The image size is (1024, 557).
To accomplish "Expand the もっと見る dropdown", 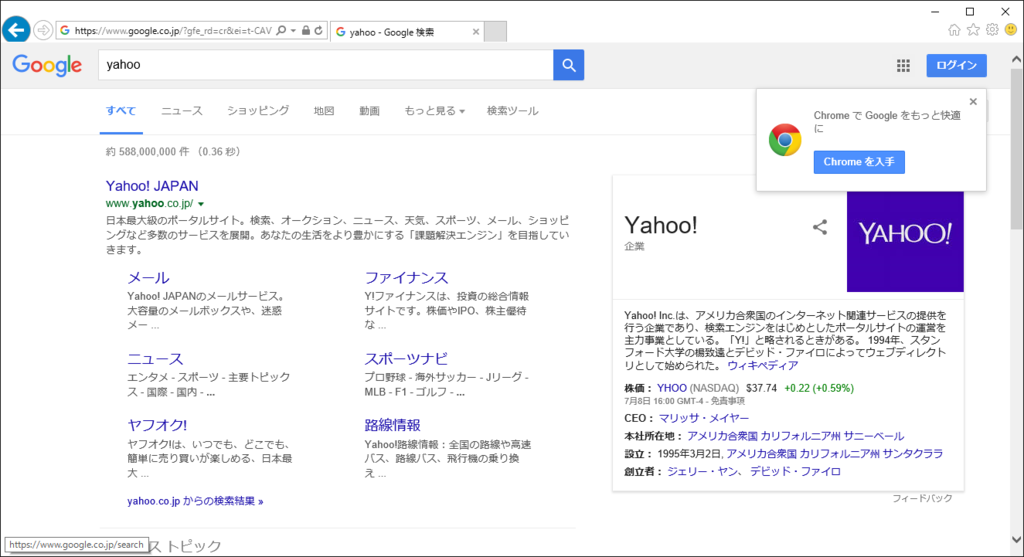I will [434, 111].
